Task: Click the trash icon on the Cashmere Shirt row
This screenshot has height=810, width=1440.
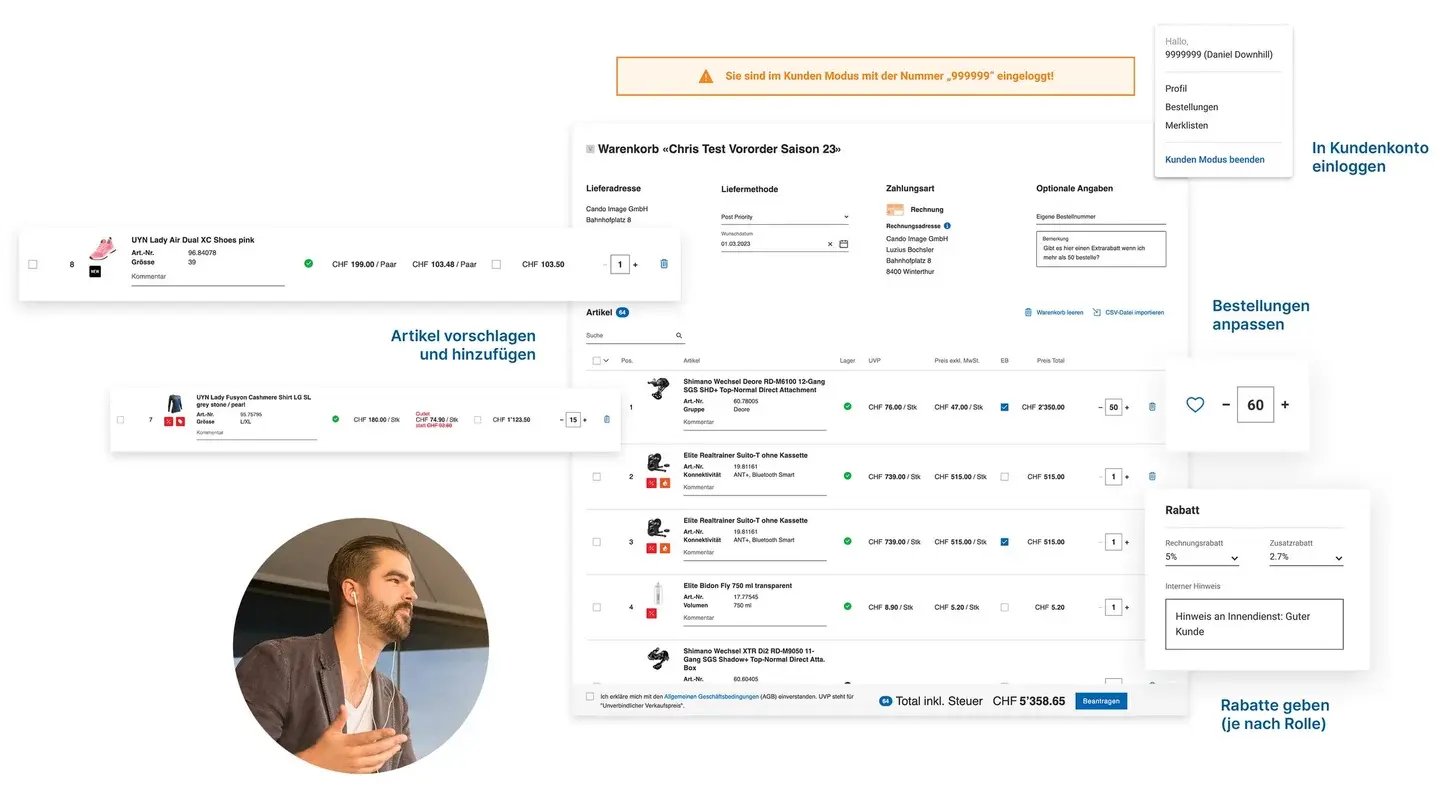Action: tap(606, 420)
